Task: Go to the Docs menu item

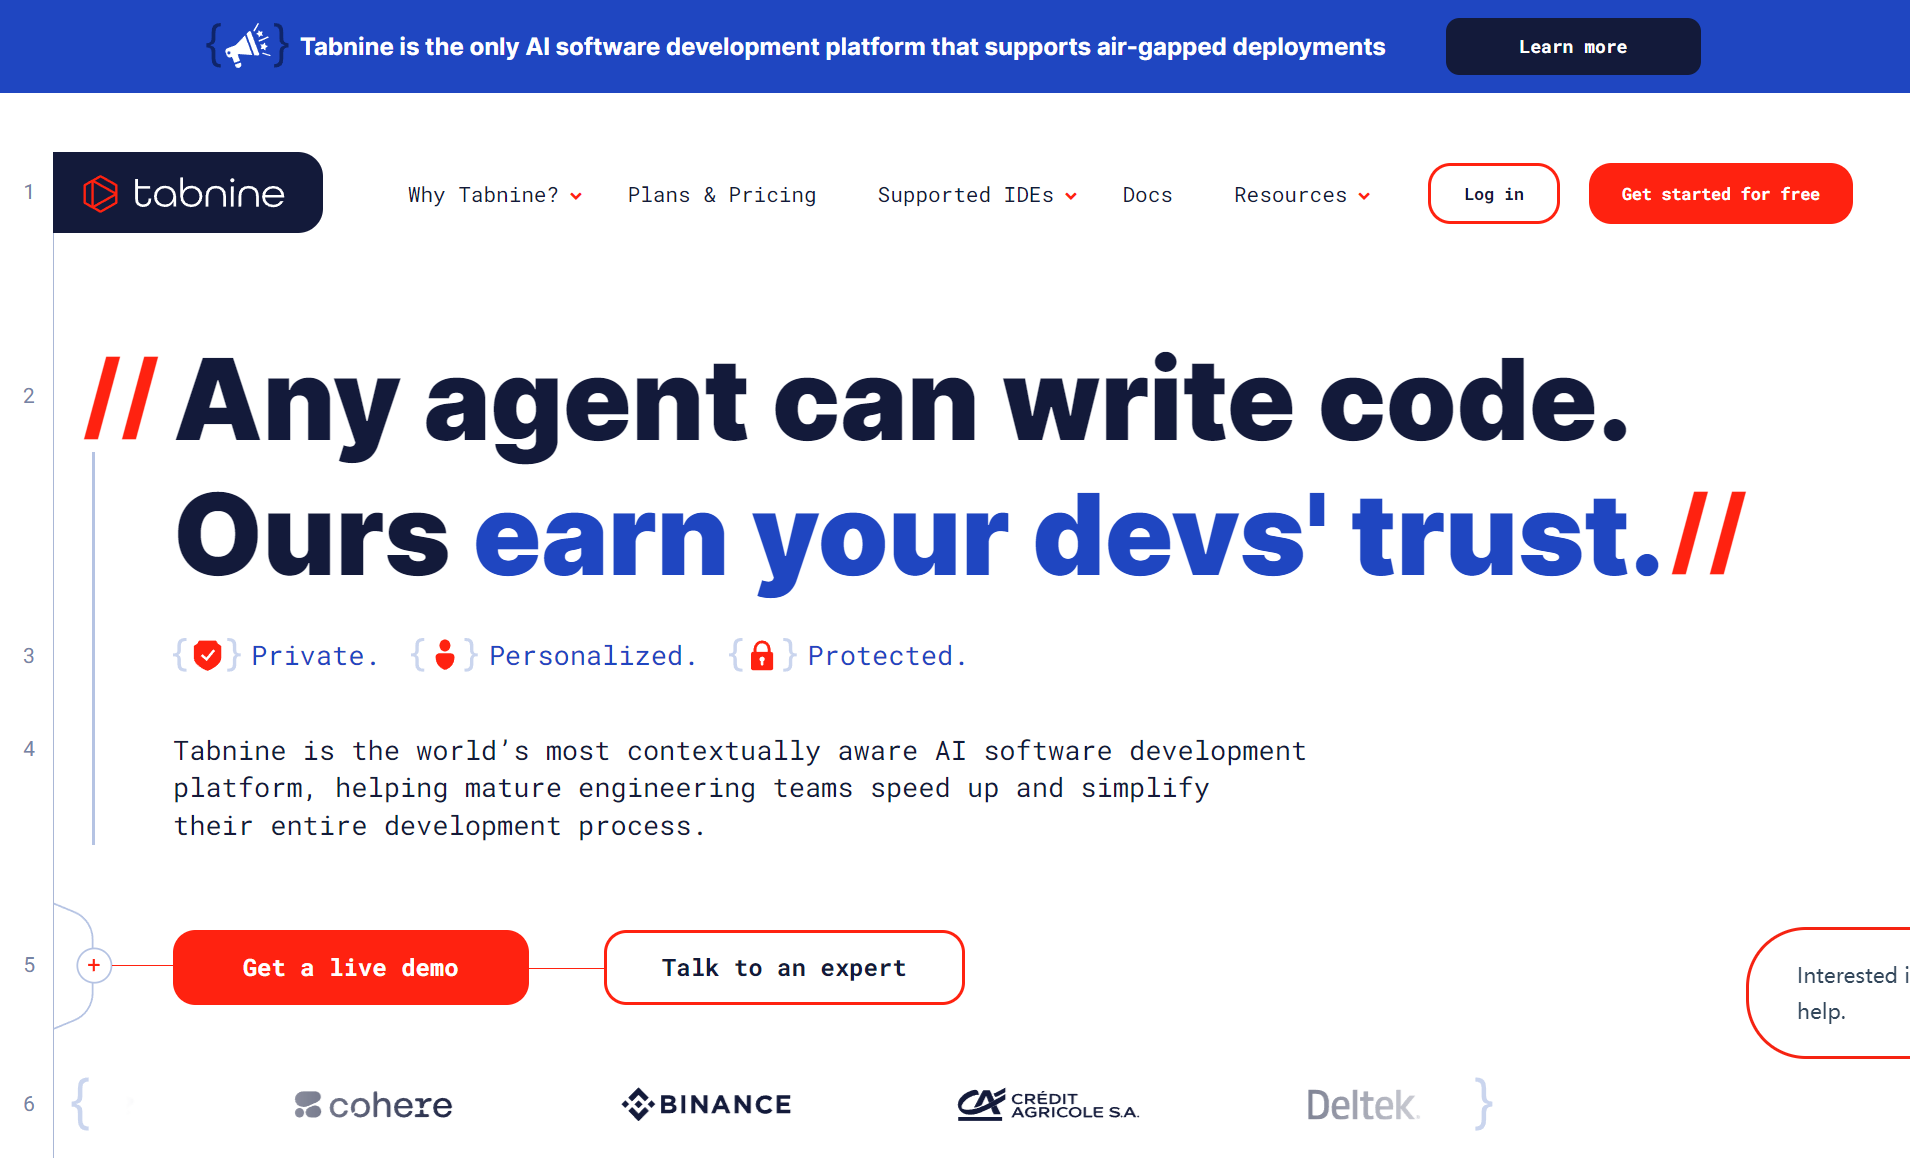Action: tap(1147, 195)
